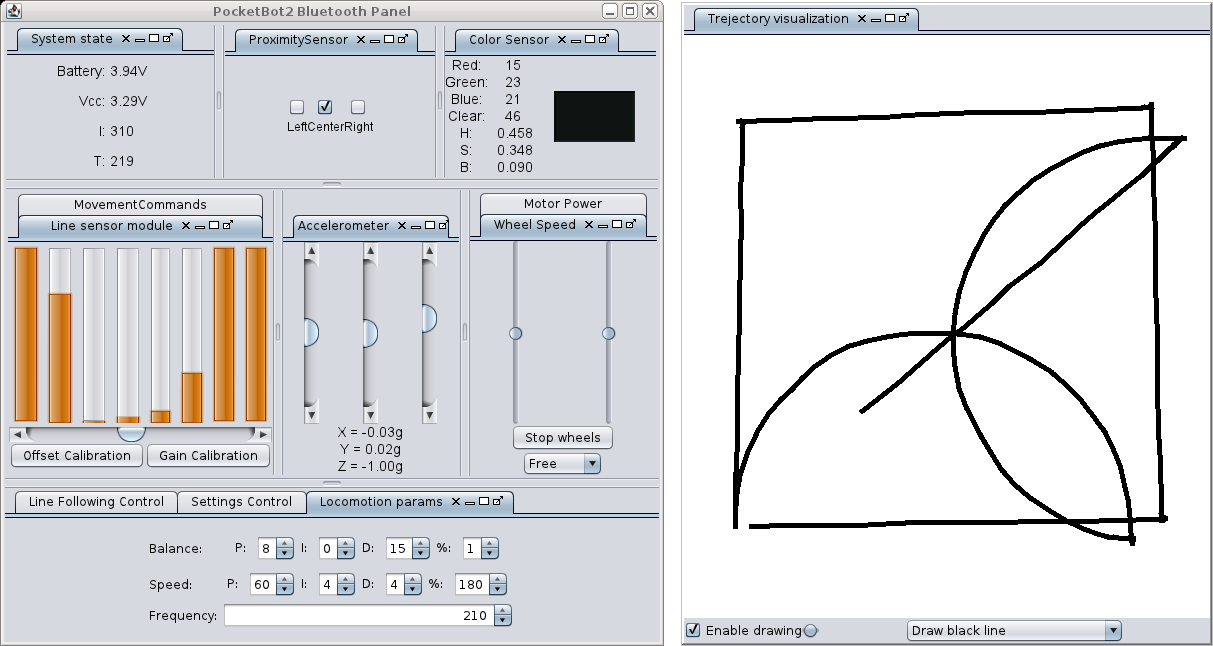This screenshot has height=646, width=1213.
Task: Disable the Enable drawing checkbox
Action: coord(693,630)
